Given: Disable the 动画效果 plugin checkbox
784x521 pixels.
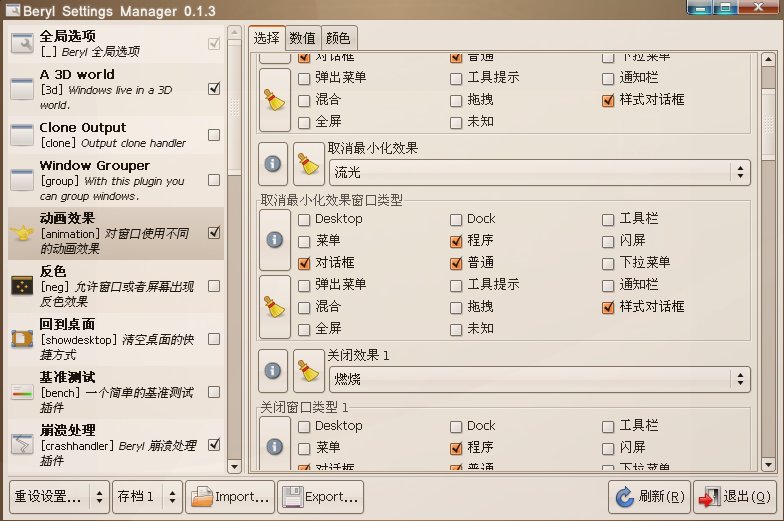Looking at the screenshot, I should (214, 232).
